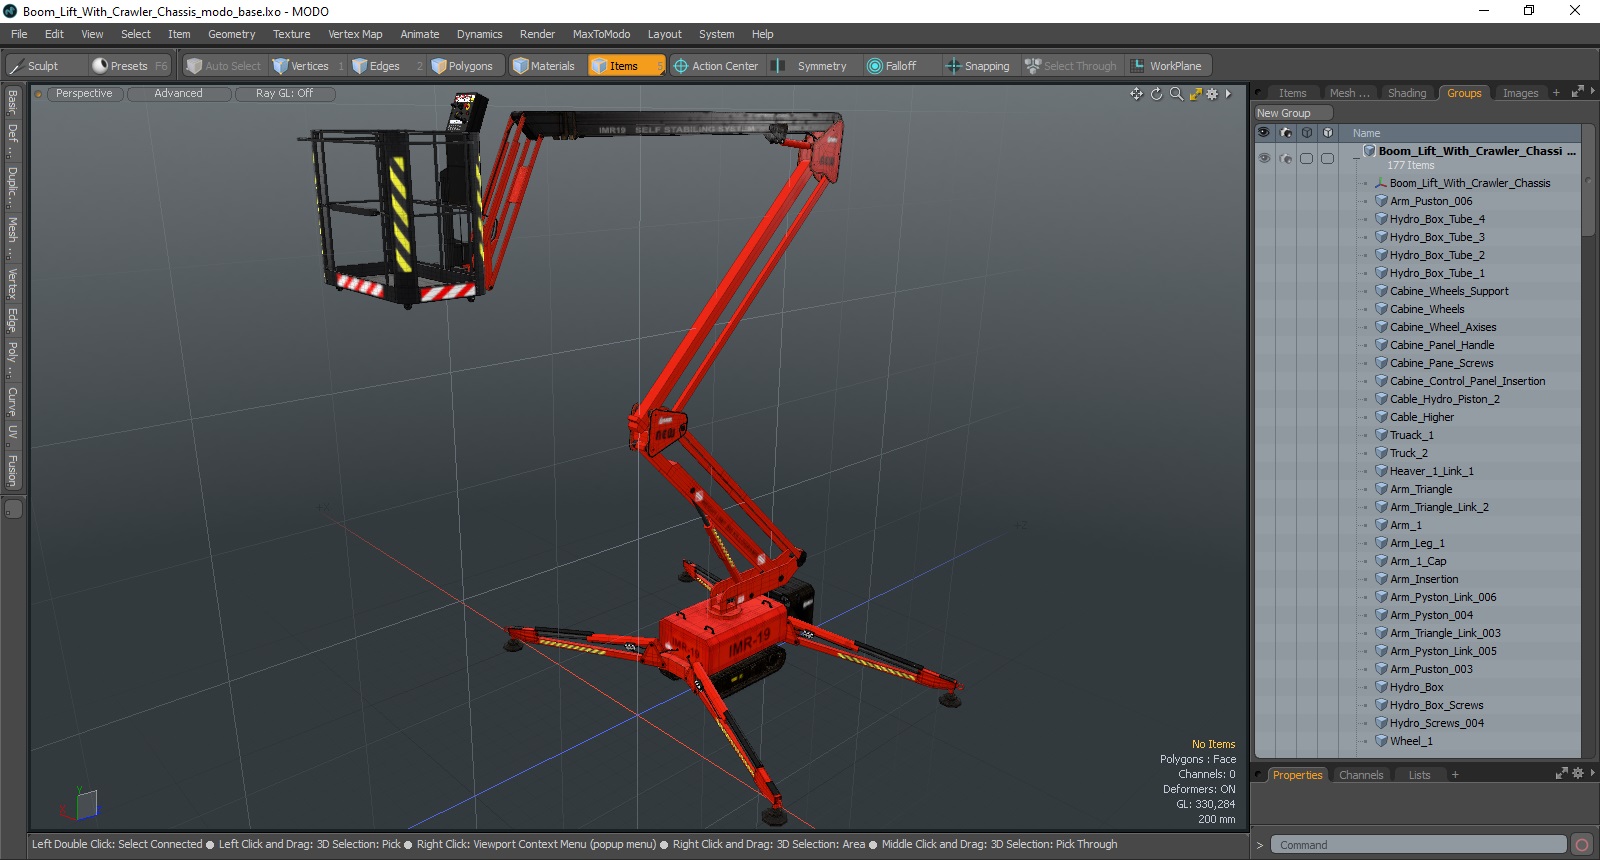Switch to Materials selection mode
This screenshot has width=1600, height=860.
(547, 66)
